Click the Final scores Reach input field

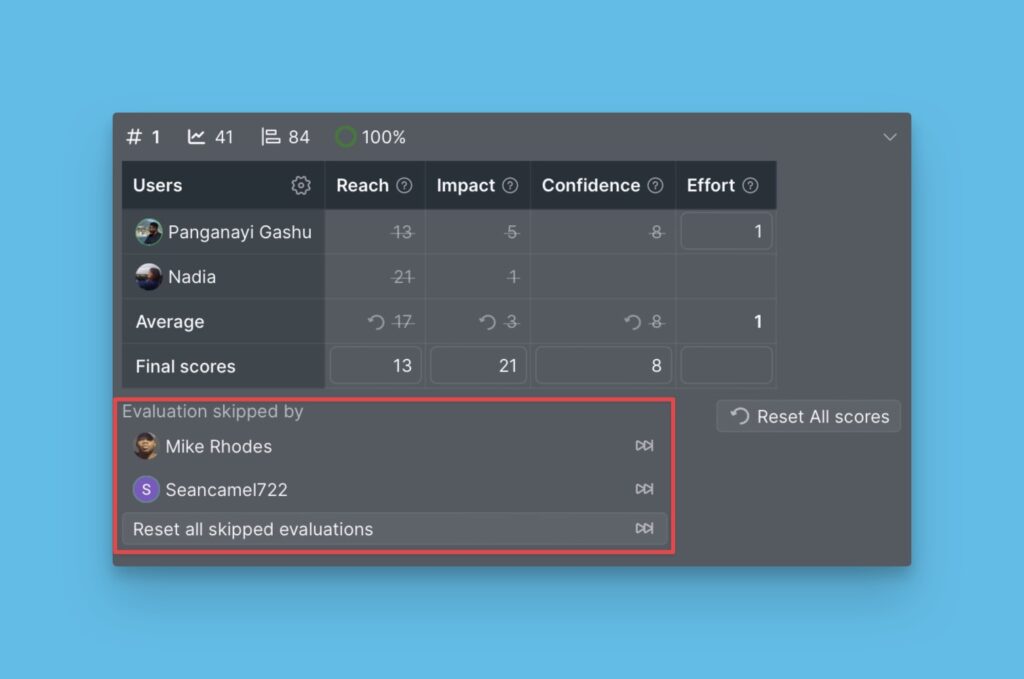(376, 366)
